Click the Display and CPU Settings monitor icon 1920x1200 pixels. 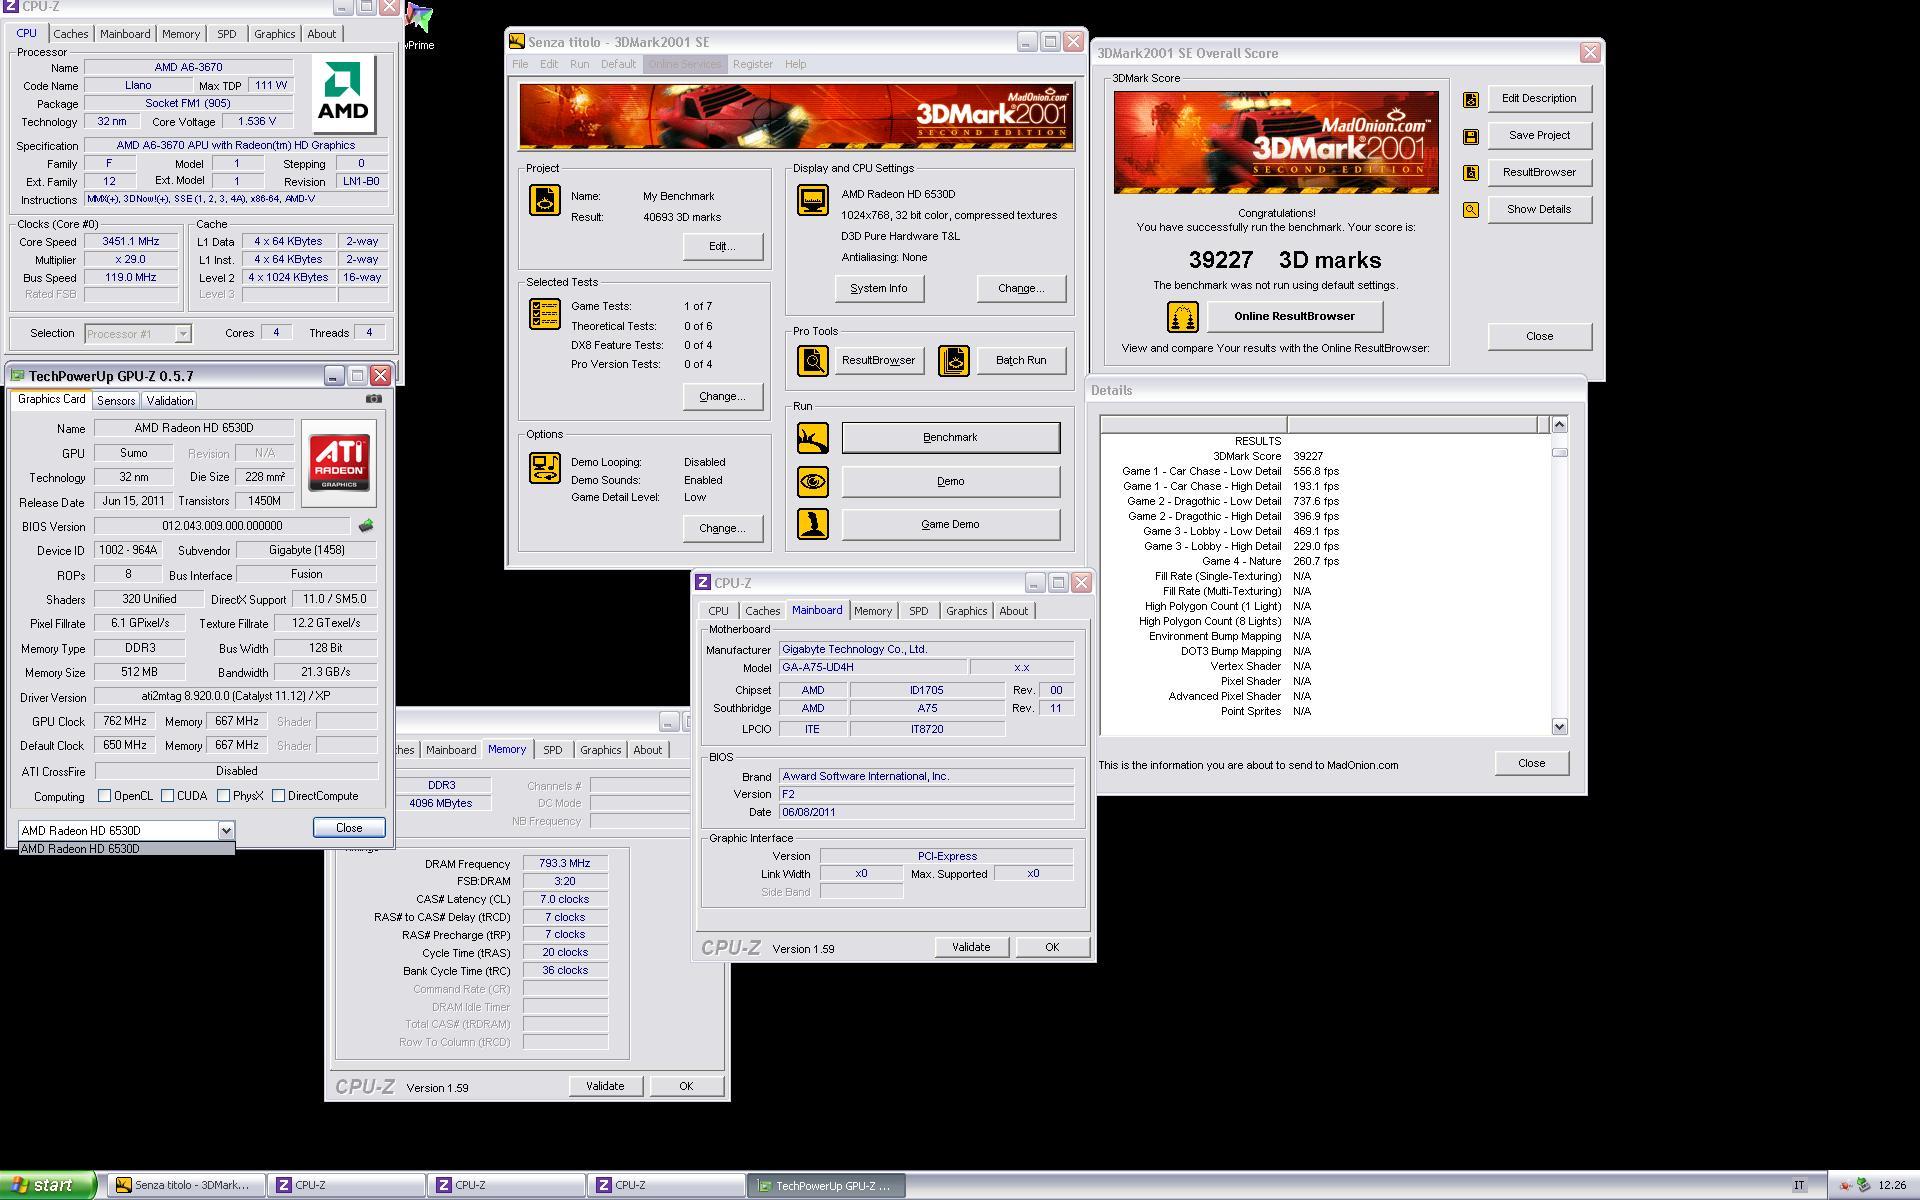pyautogui.click(x=812, y=200)
